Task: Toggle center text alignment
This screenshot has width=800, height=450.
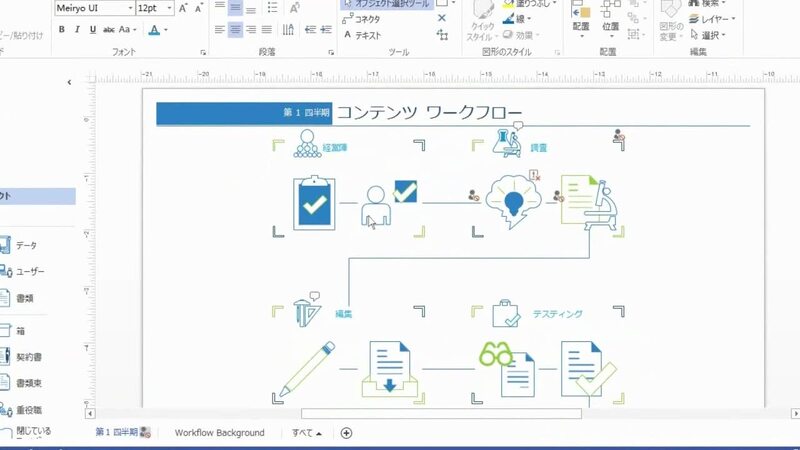Action: (x=235, y=30)
